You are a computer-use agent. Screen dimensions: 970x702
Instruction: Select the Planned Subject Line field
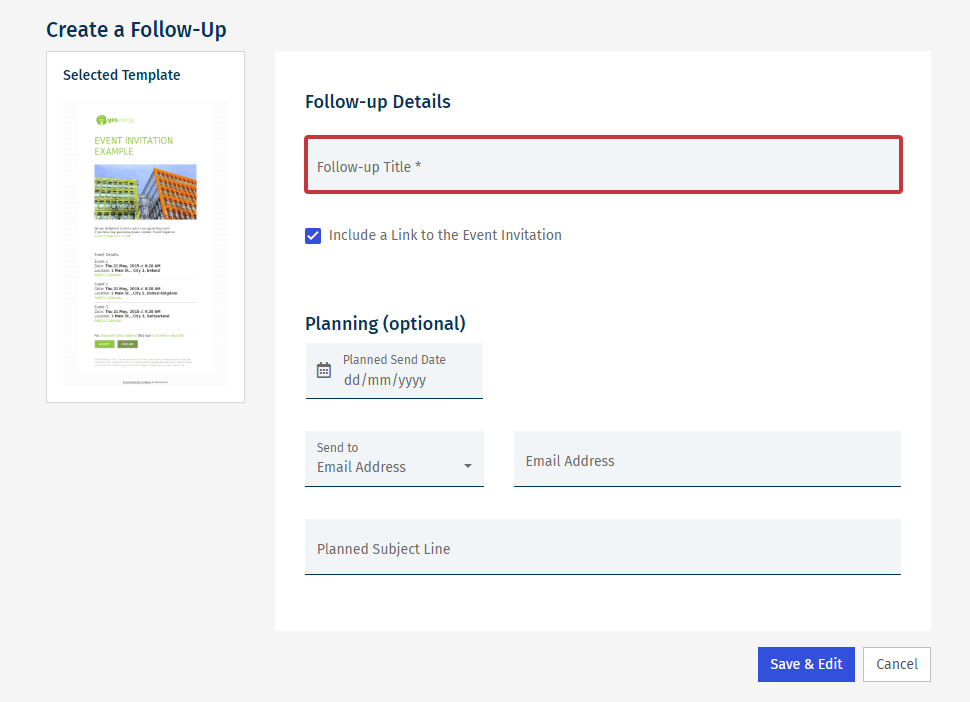(602, 548)
